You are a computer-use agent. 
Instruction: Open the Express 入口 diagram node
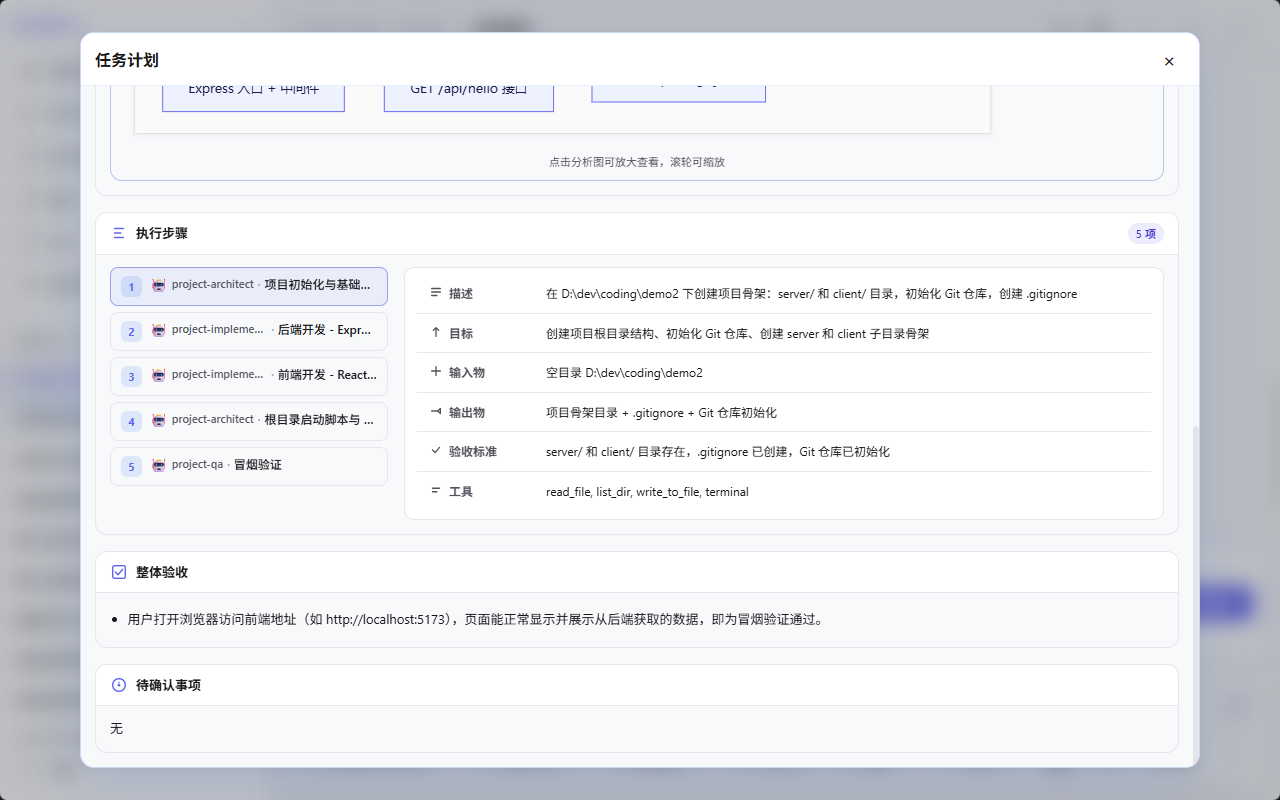coord(253,98)
